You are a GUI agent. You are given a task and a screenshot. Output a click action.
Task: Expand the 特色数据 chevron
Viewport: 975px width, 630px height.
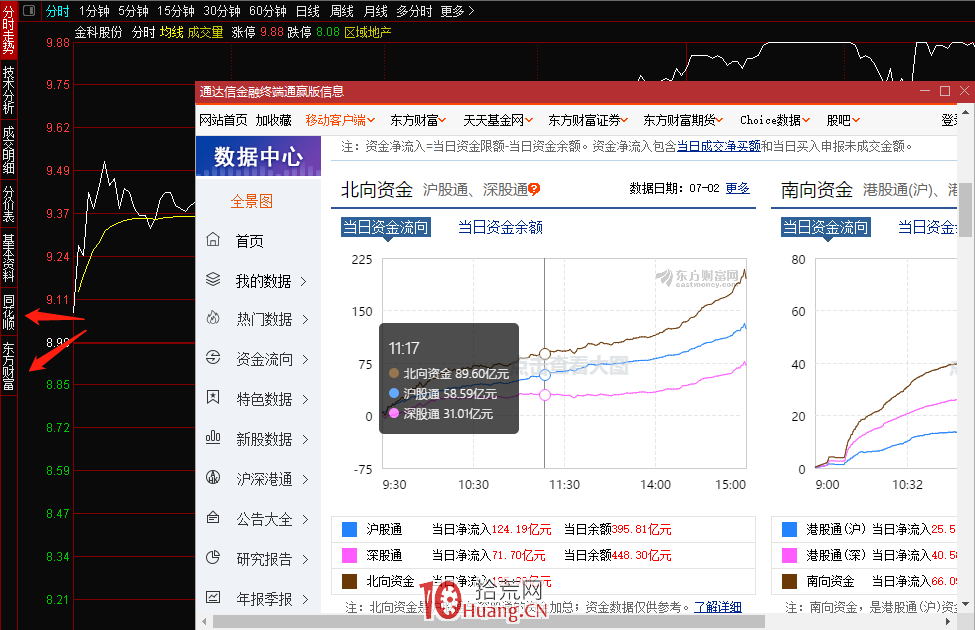(305, 399)
